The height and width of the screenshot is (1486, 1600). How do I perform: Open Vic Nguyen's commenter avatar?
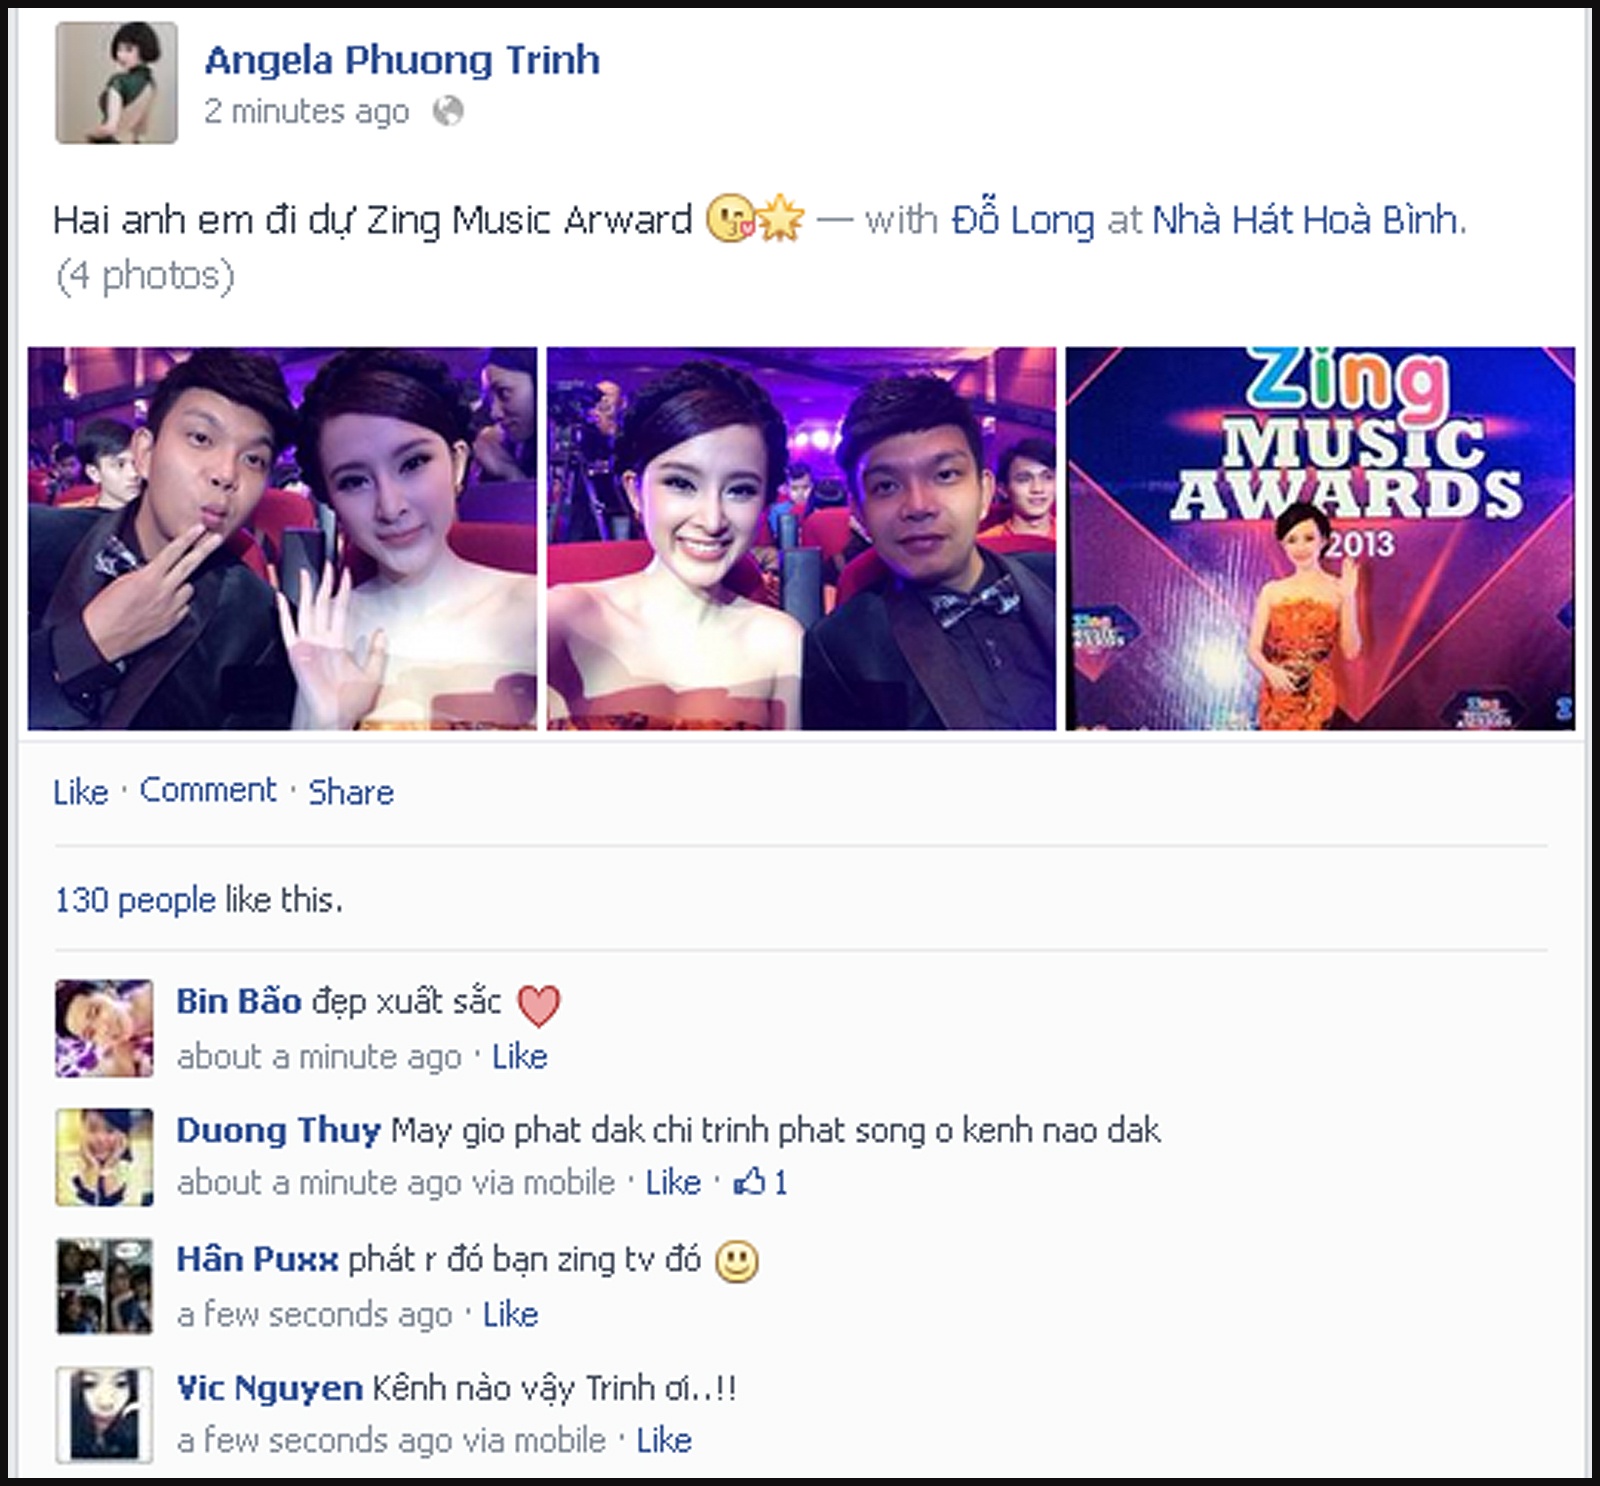pos(104,1415)
